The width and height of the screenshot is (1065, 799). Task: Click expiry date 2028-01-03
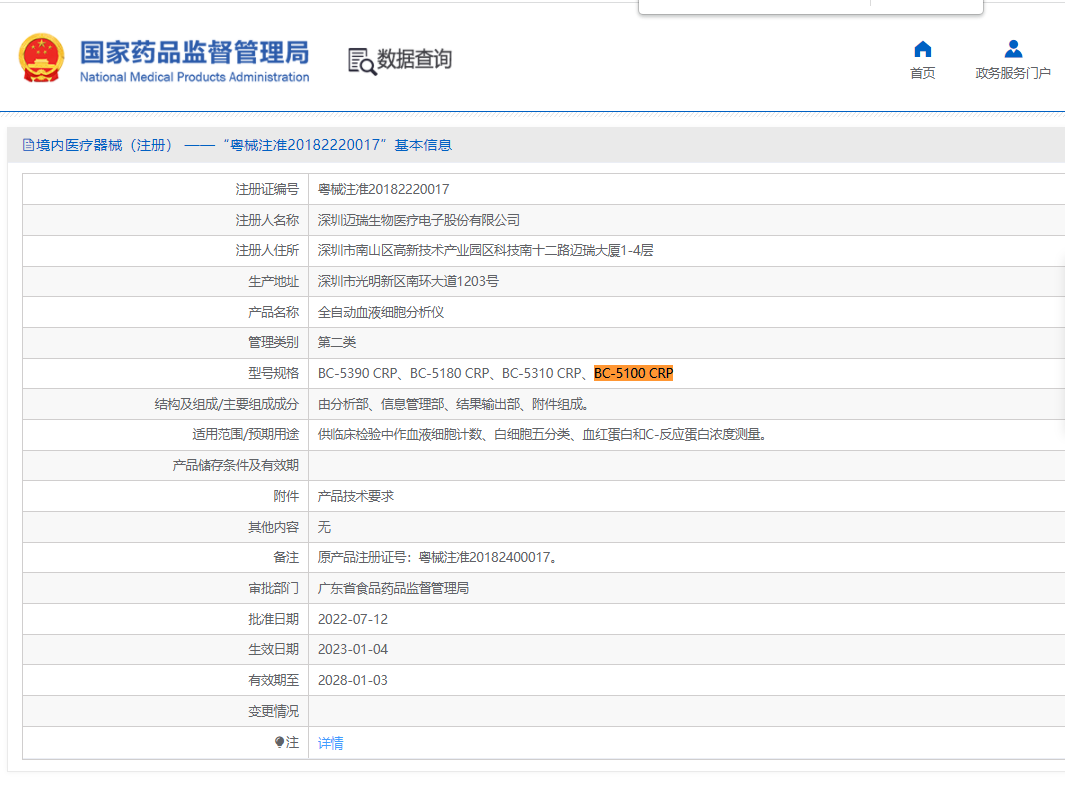(353, 680)
